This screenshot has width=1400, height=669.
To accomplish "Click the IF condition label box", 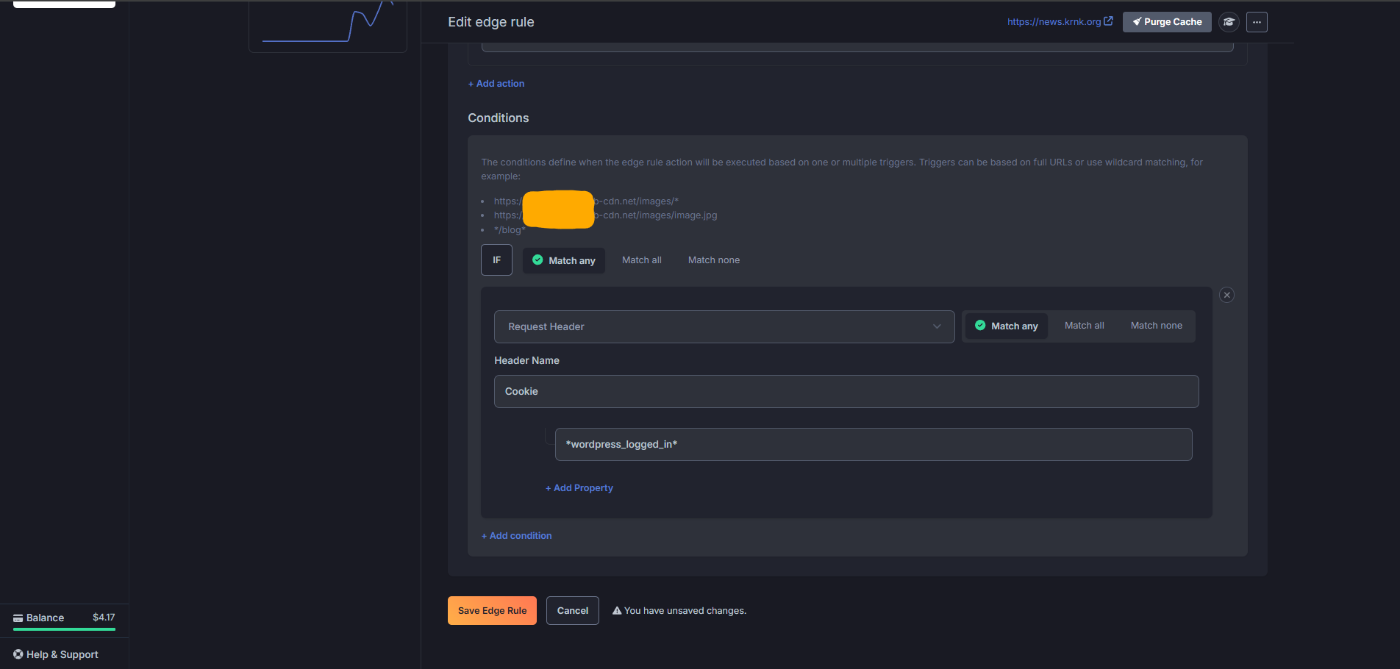I will tap(497, 260).
